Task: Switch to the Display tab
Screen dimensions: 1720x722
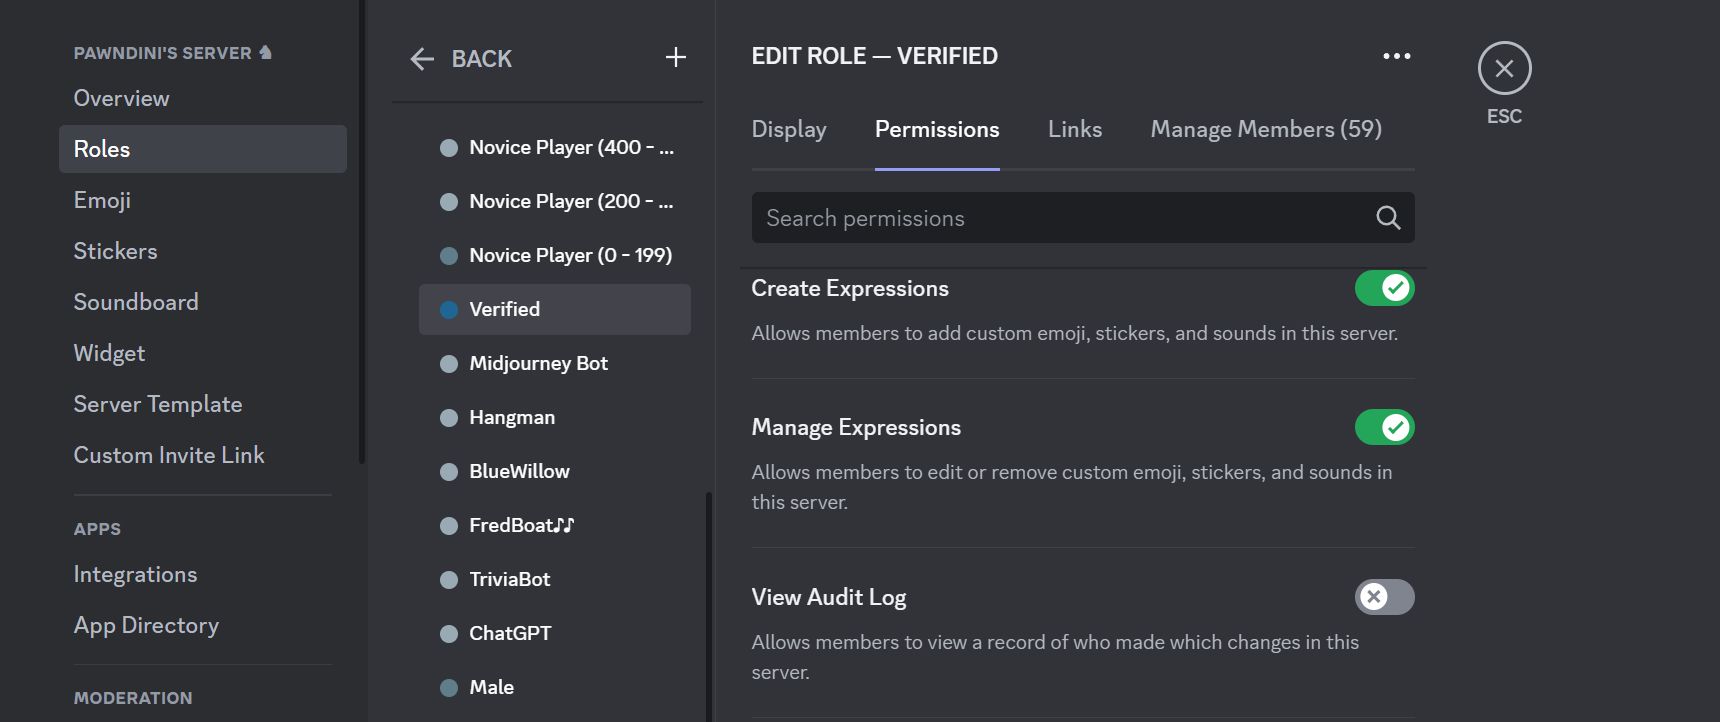Action: [x=789, y=129]
